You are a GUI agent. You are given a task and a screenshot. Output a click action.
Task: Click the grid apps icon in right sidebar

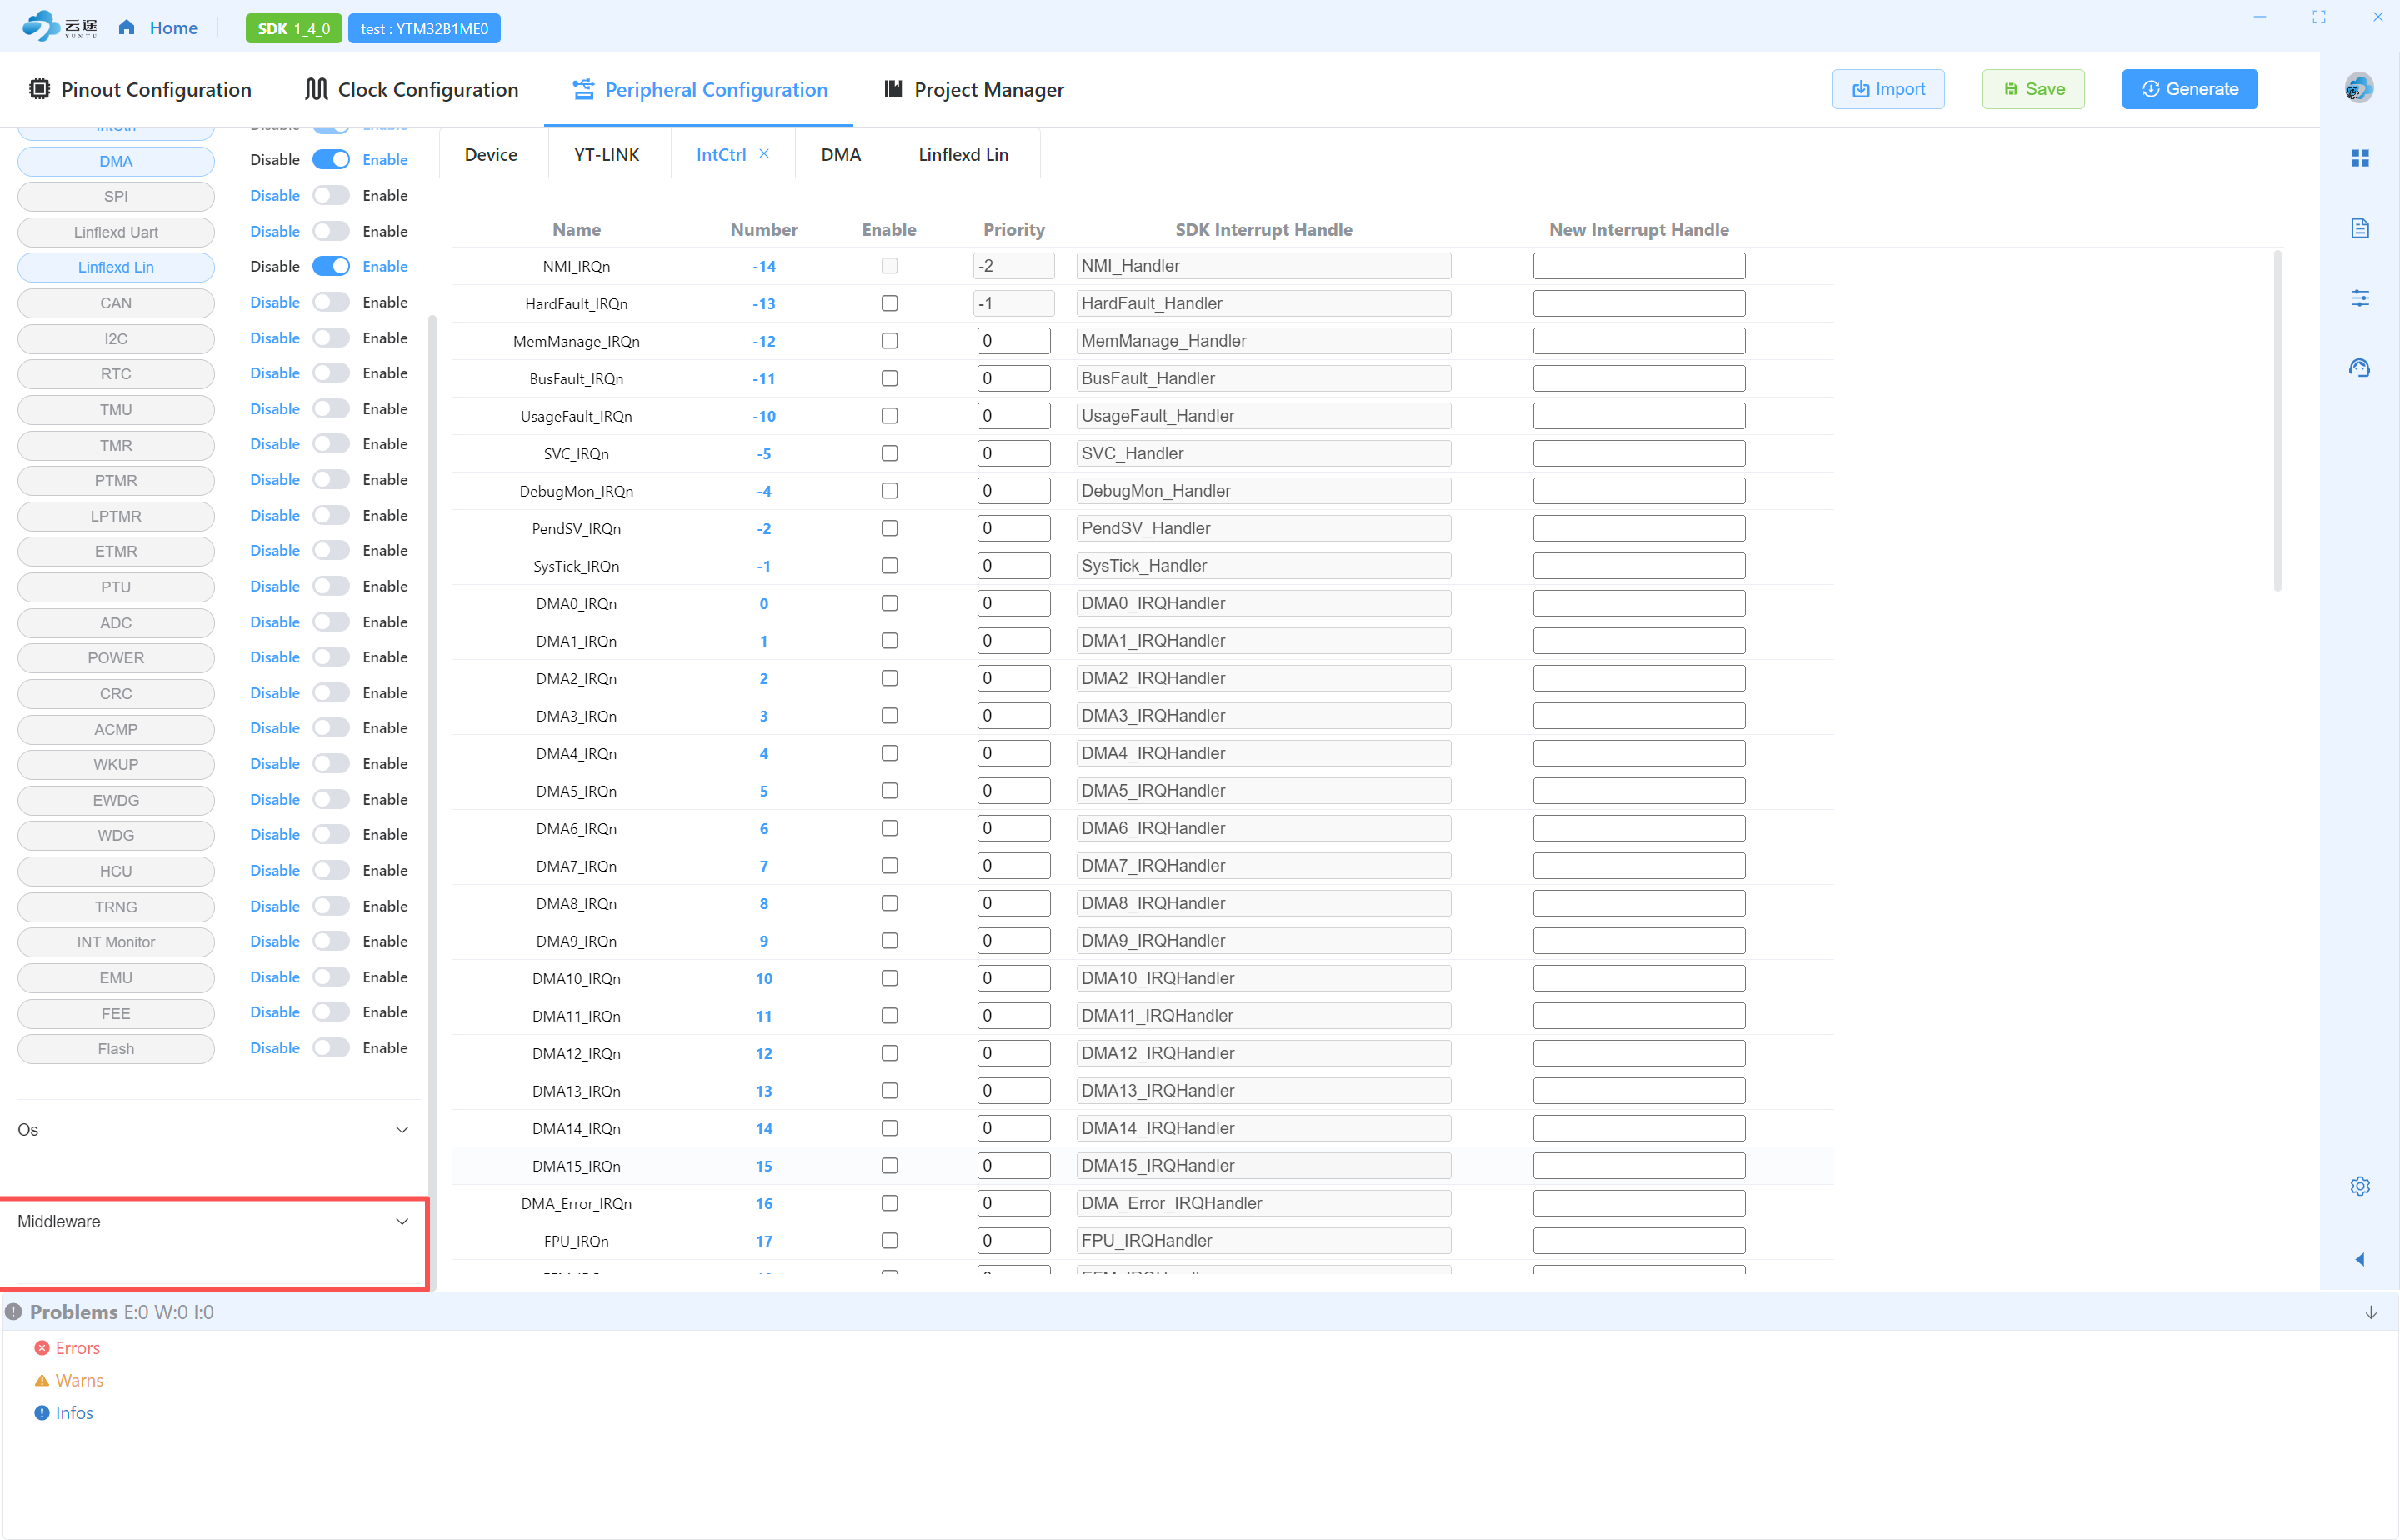[x=2360, y=158]
